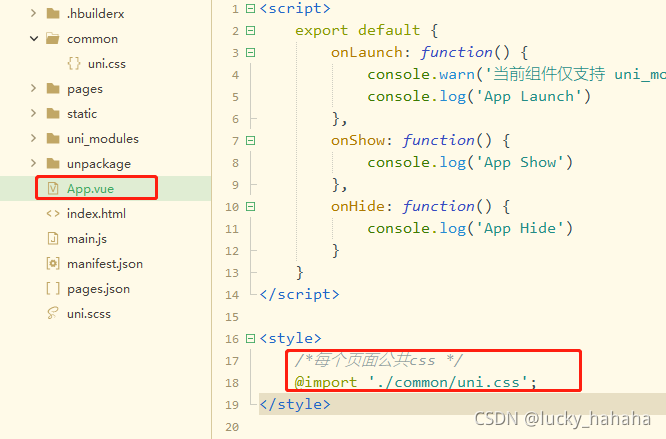Click the main.js file icon
This screenshot has height=439, width=666.
(x=53, y=239)
